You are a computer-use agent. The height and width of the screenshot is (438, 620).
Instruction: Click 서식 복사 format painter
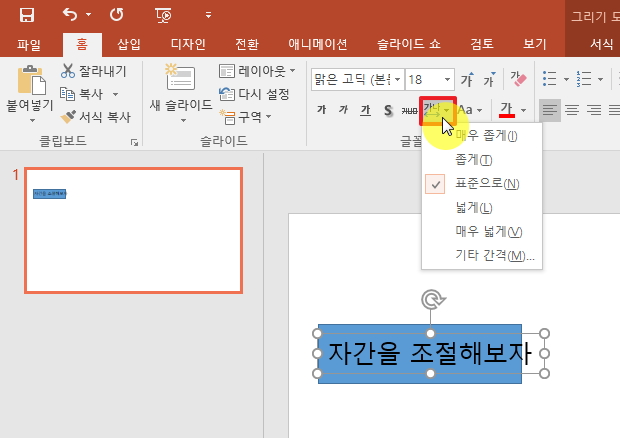(x=95, y=117)
